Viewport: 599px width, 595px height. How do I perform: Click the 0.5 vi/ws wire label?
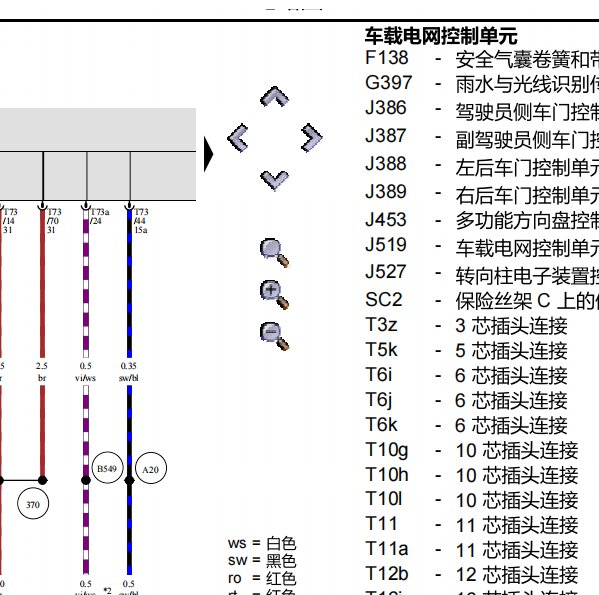[85, 372]
